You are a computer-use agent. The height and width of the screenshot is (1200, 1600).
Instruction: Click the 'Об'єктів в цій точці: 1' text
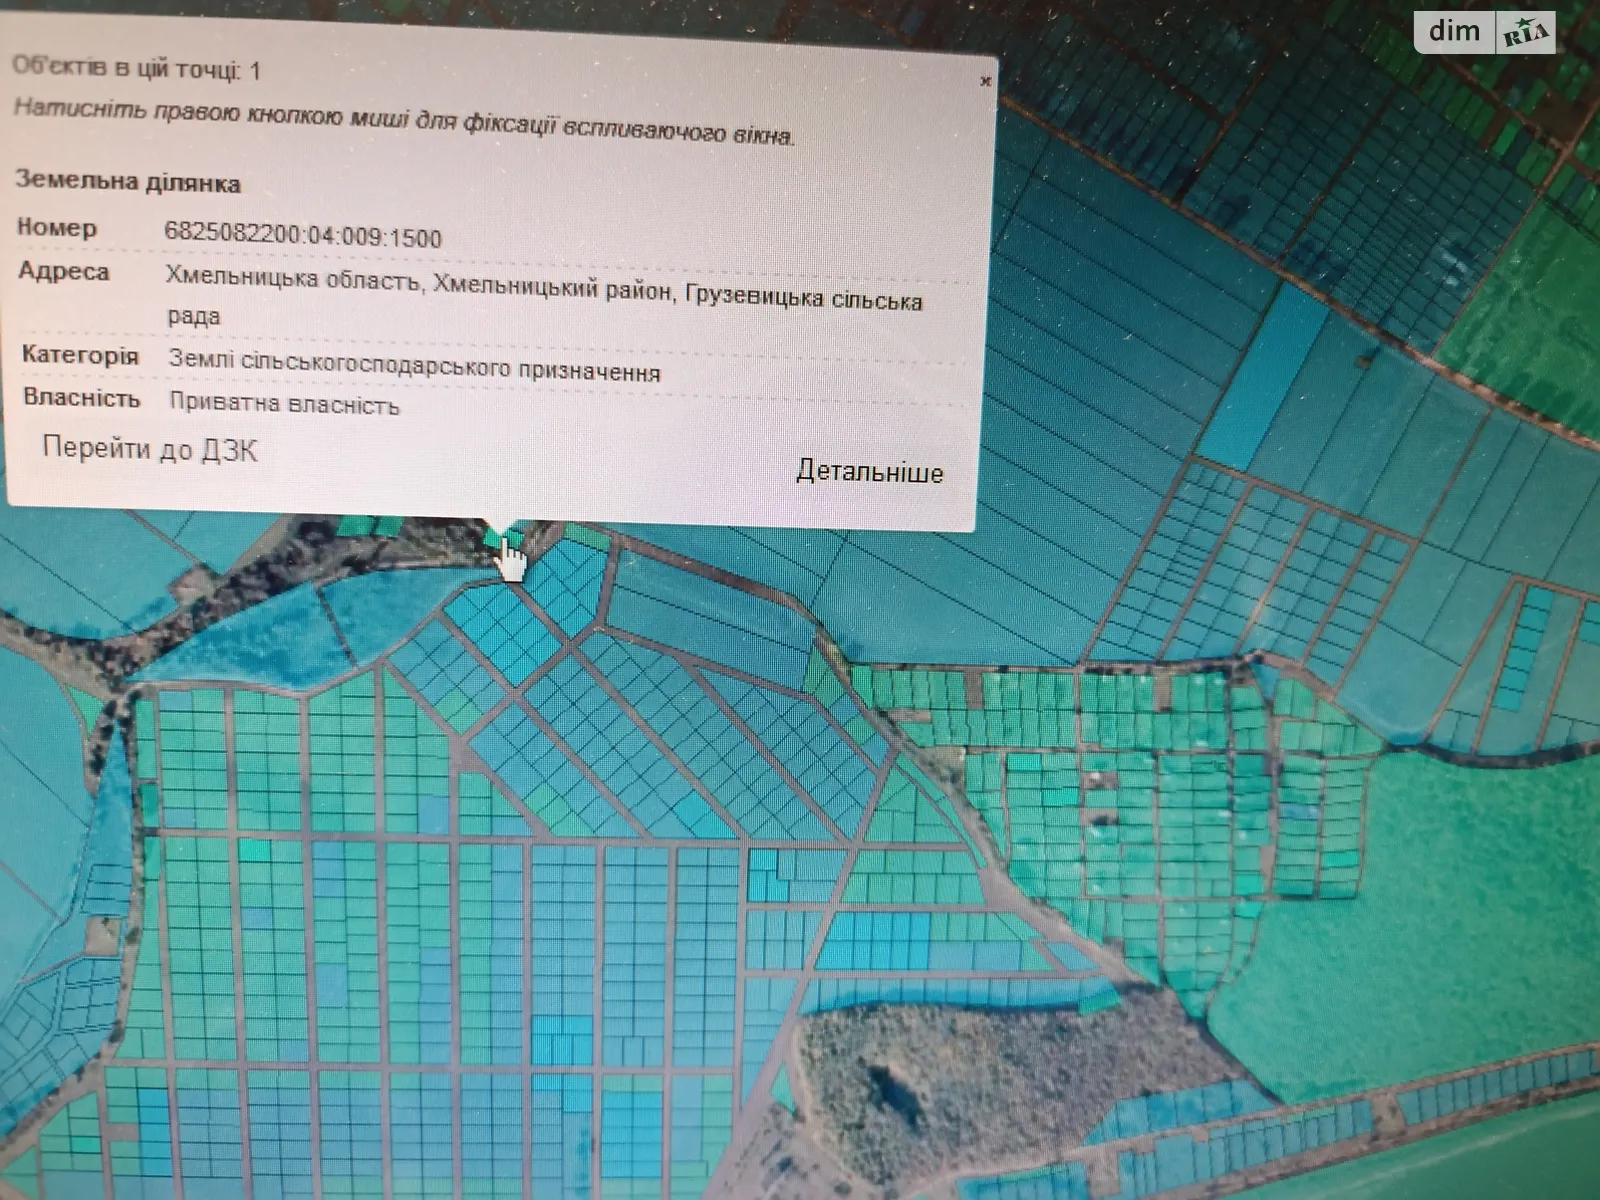136,68
